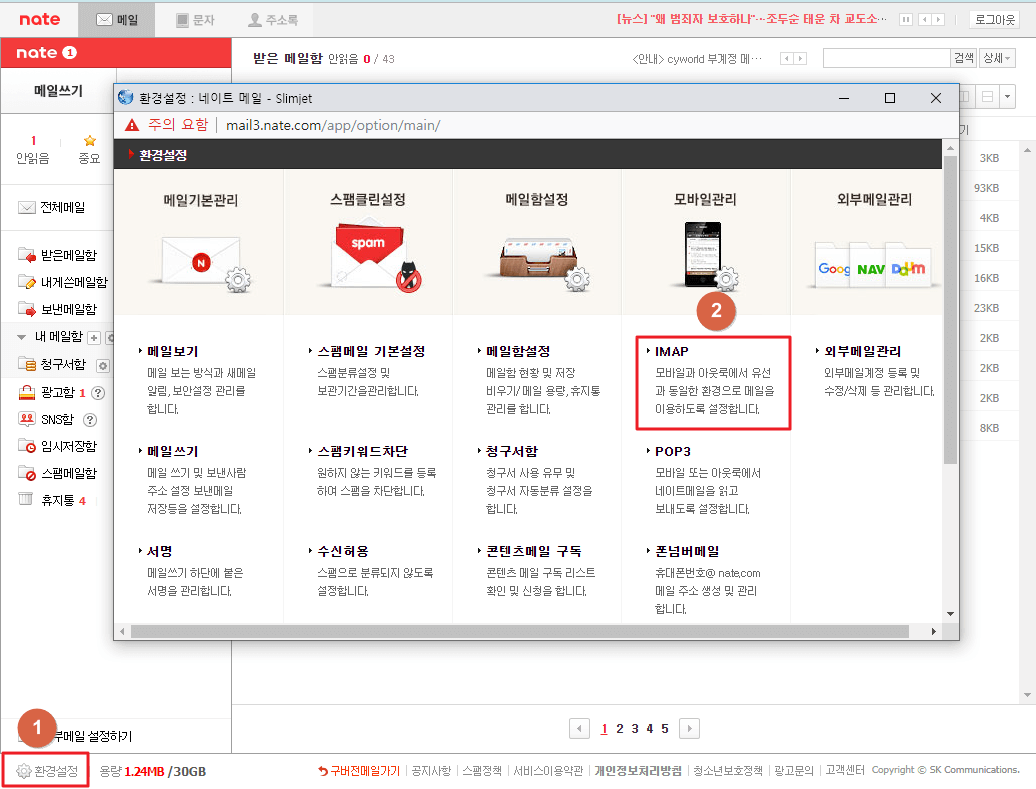
Task: Switch to the 주소록 tab
Action: pyautogui.click(x=273, y=20)
